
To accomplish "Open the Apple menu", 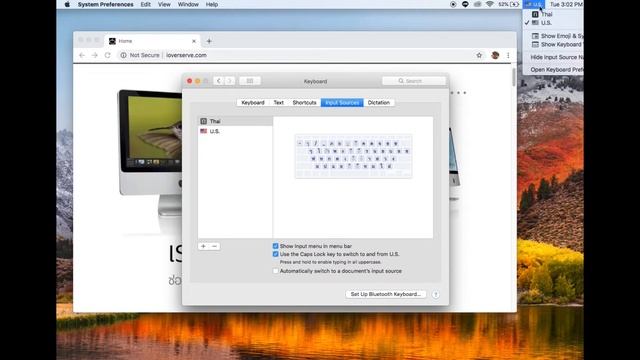I will [67, 4].
